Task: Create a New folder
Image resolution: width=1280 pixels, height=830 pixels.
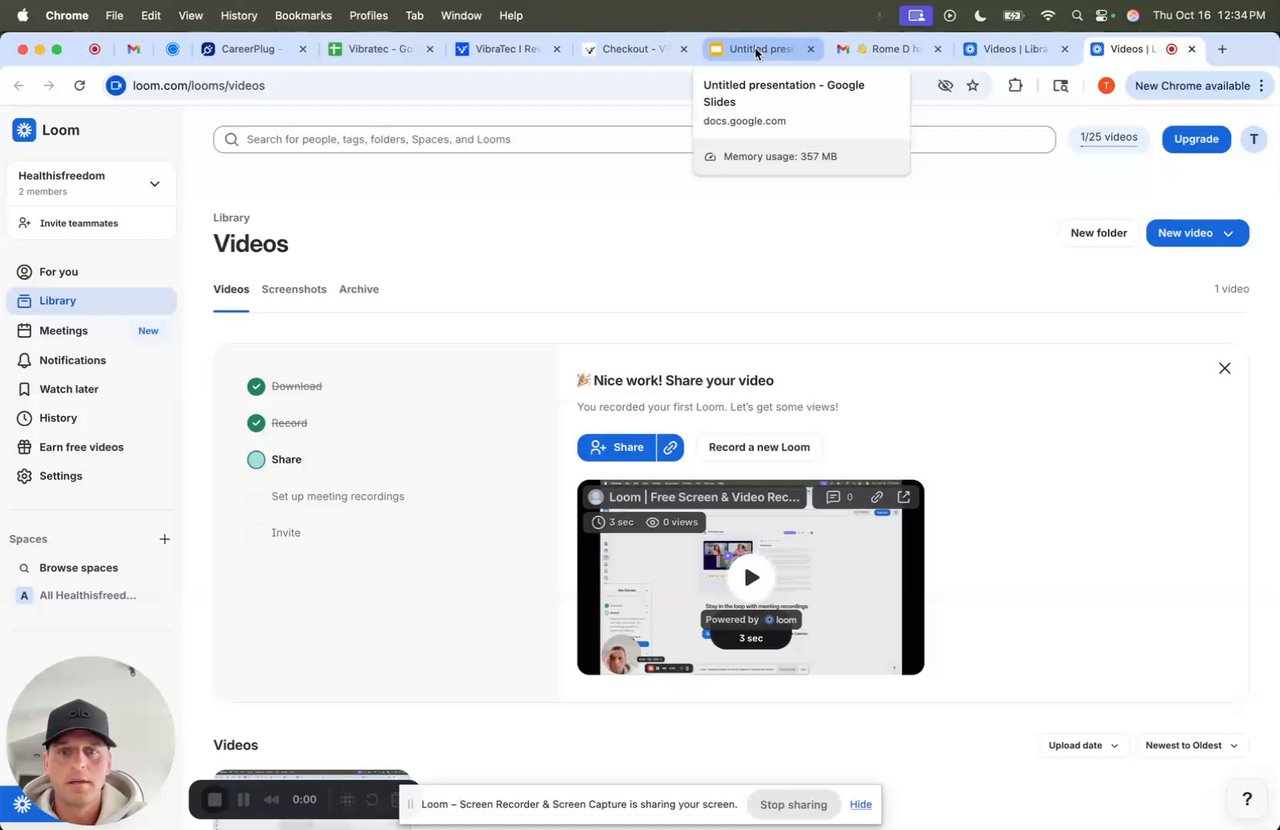Action: 1099,233
